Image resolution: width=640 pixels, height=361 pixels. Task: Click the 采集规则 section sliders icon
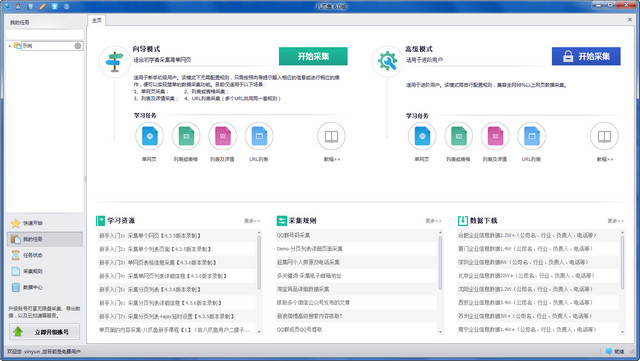(x=282, y=221)
